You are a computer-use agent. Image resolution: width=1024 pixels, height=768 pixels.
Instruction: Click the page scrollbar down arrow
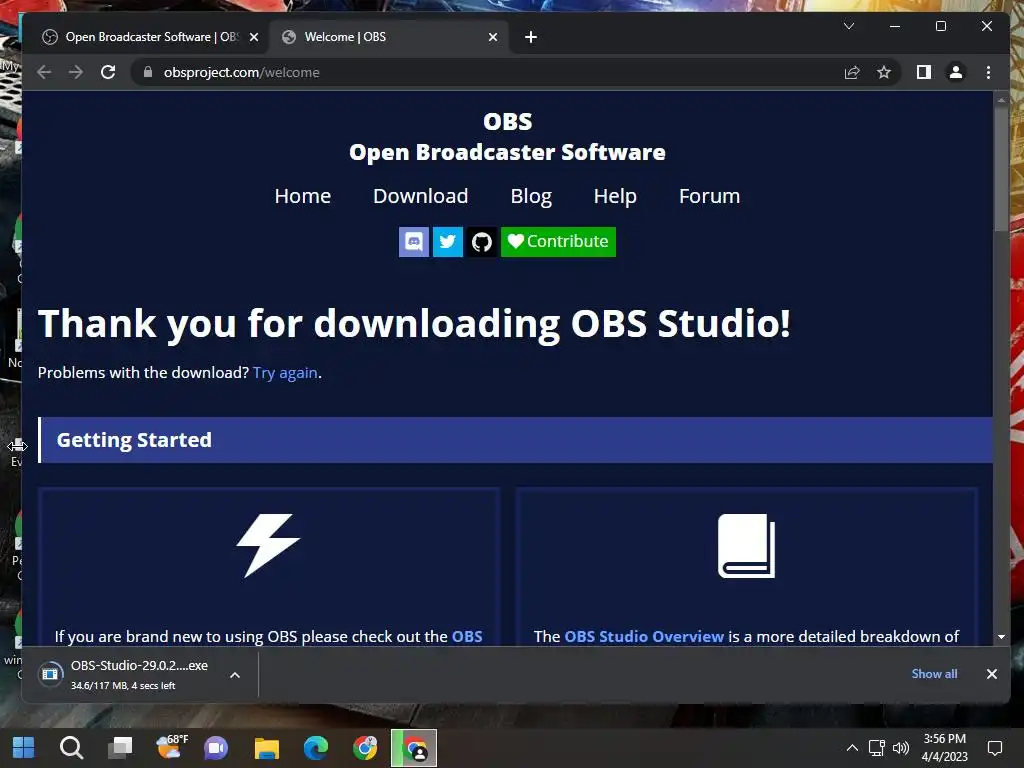(x=1001, y=637)
